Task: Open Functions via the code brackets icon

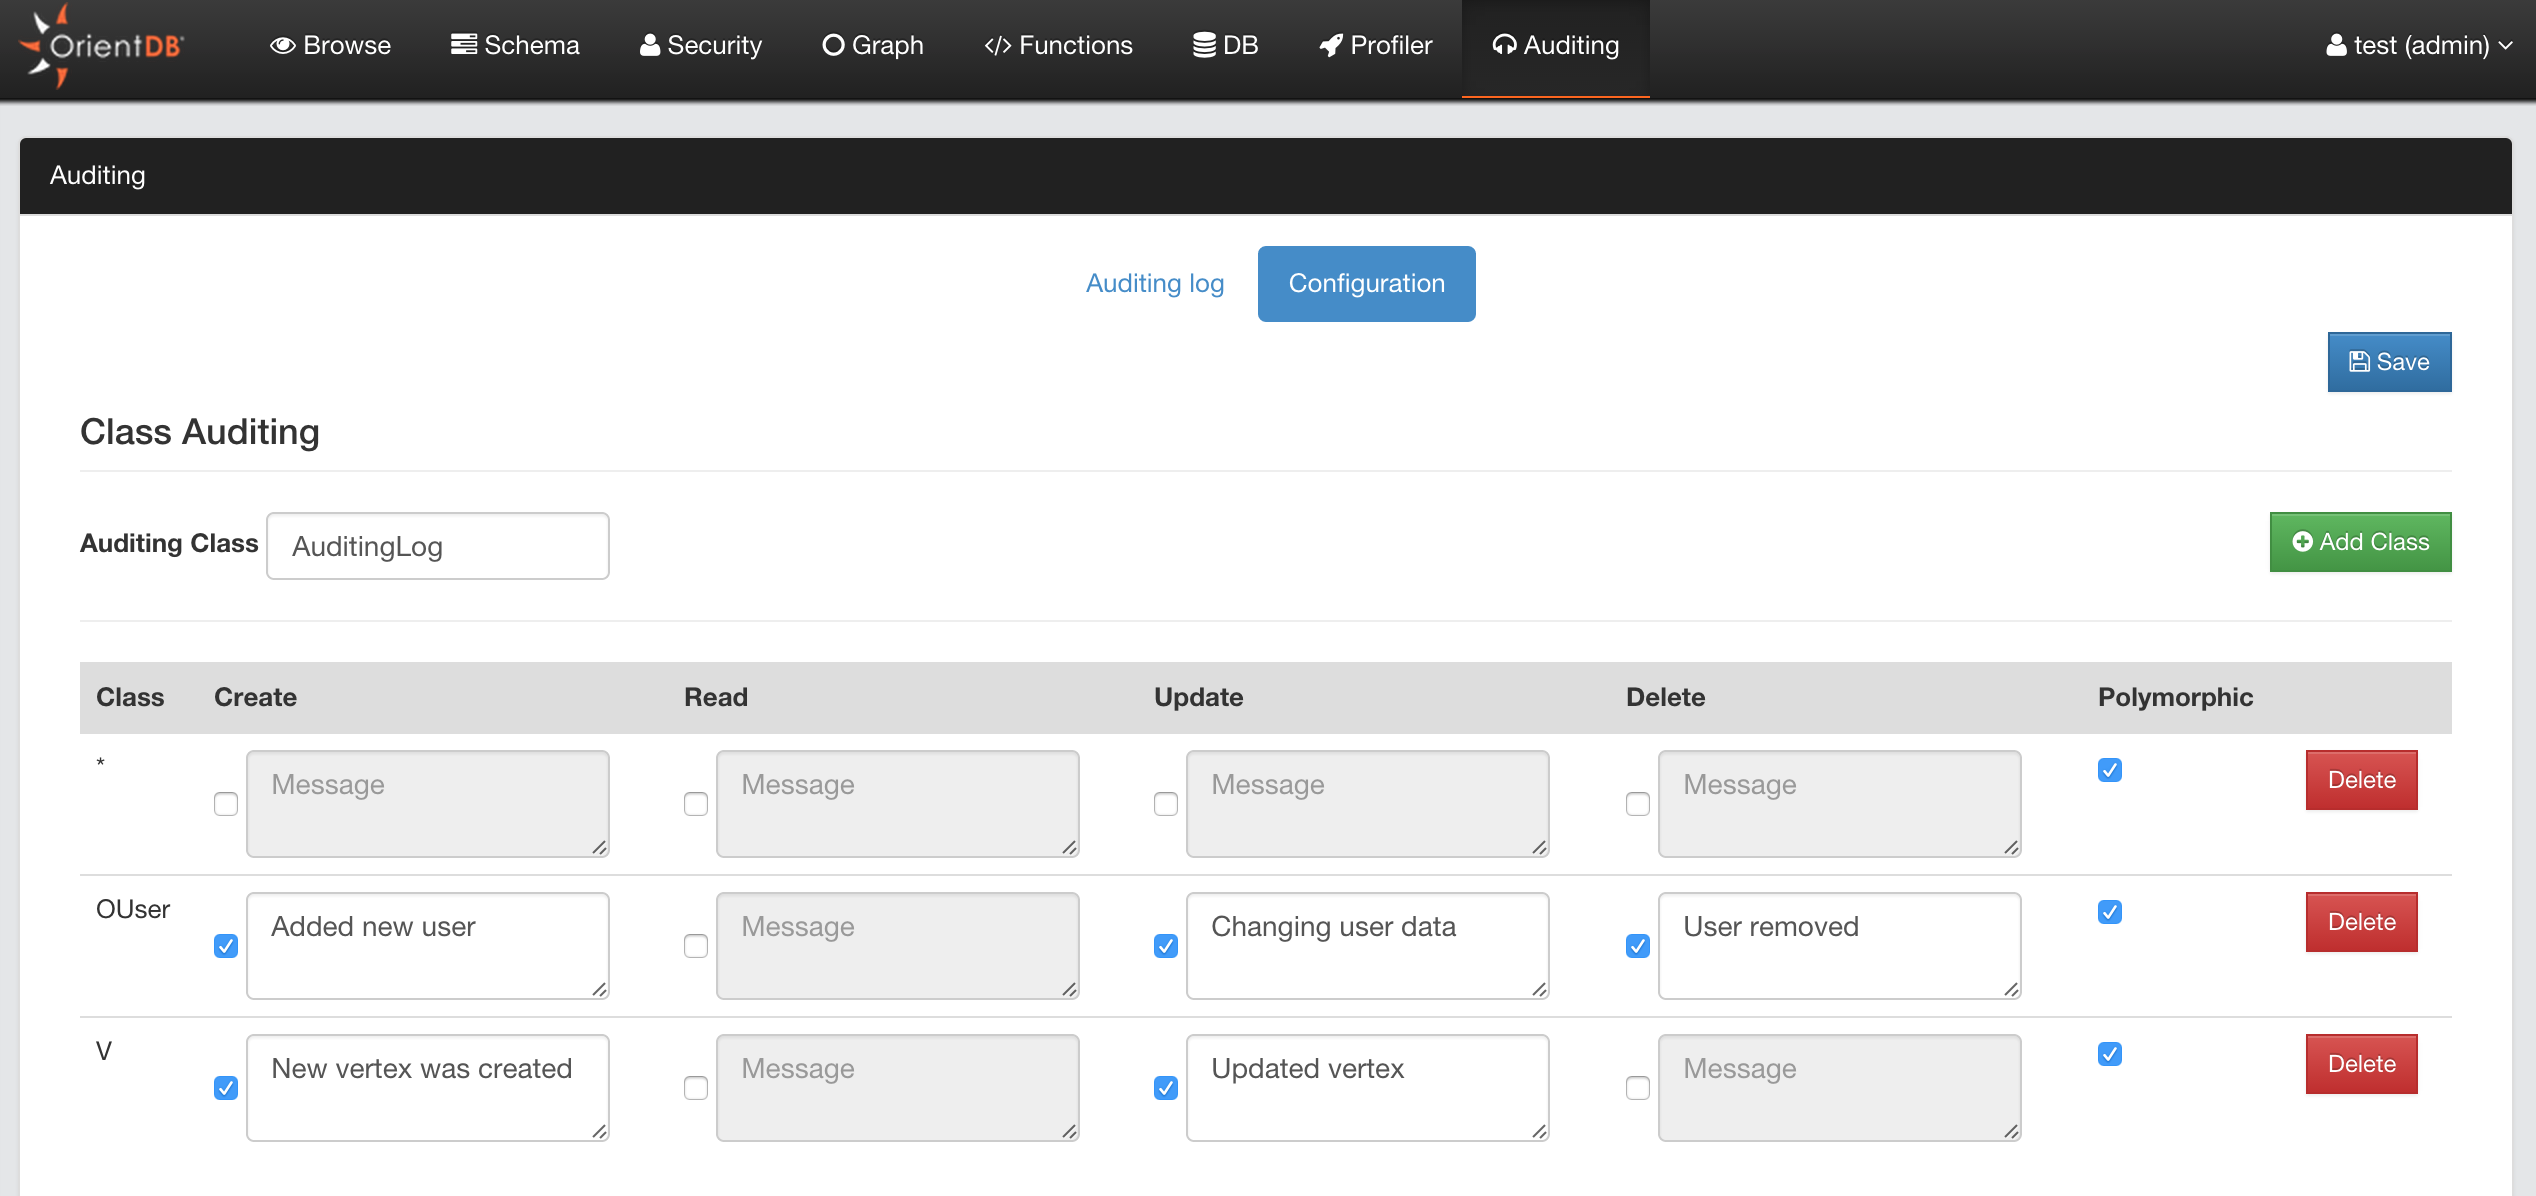Action: tap(997, 46)
